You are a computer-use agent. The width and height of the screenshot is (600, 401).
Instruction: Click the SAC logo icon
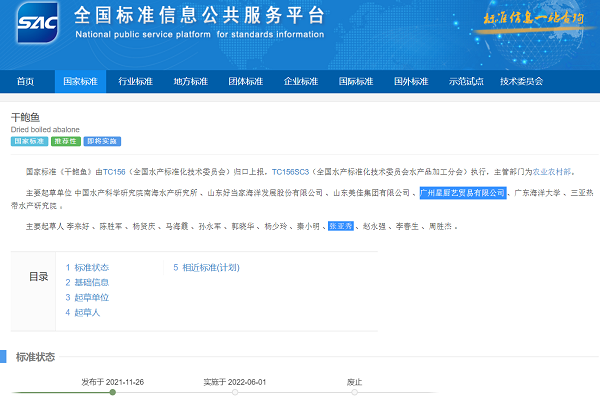[x=35, y=26]
